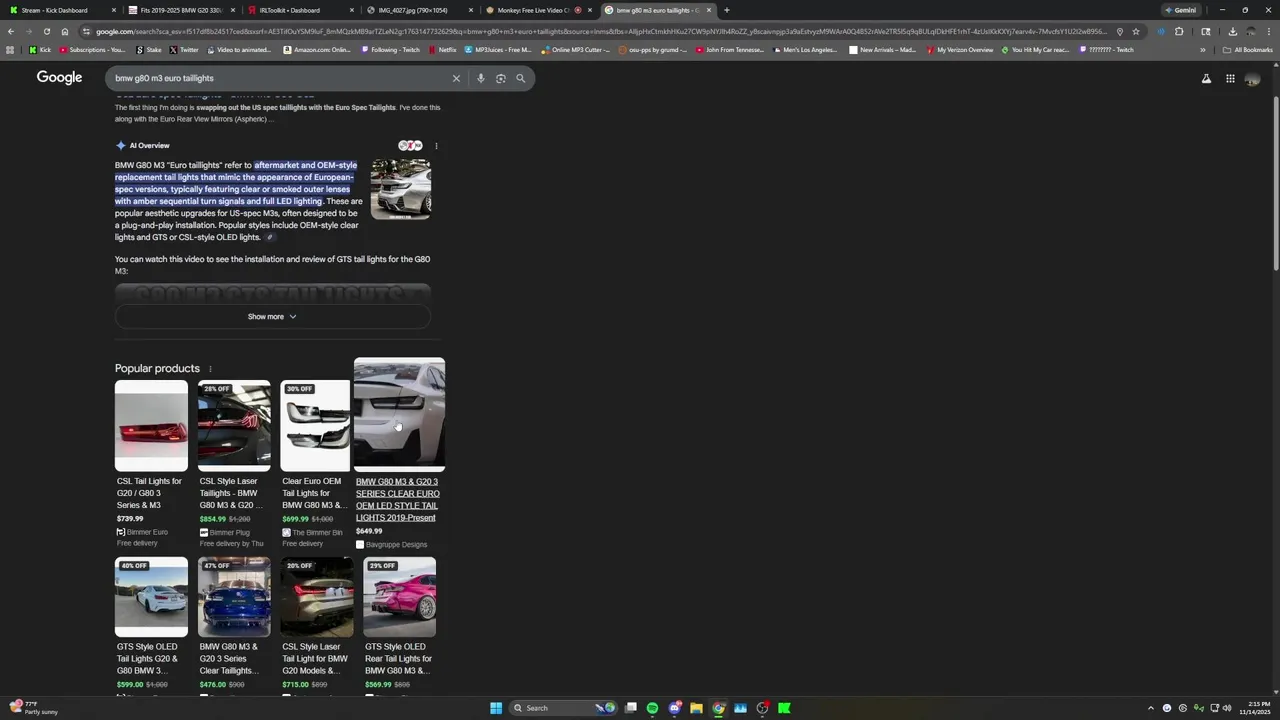This screenshot has width=1280, height=720.
Task: Click the Chrome taskbar icon
Action: coord(718,708)
